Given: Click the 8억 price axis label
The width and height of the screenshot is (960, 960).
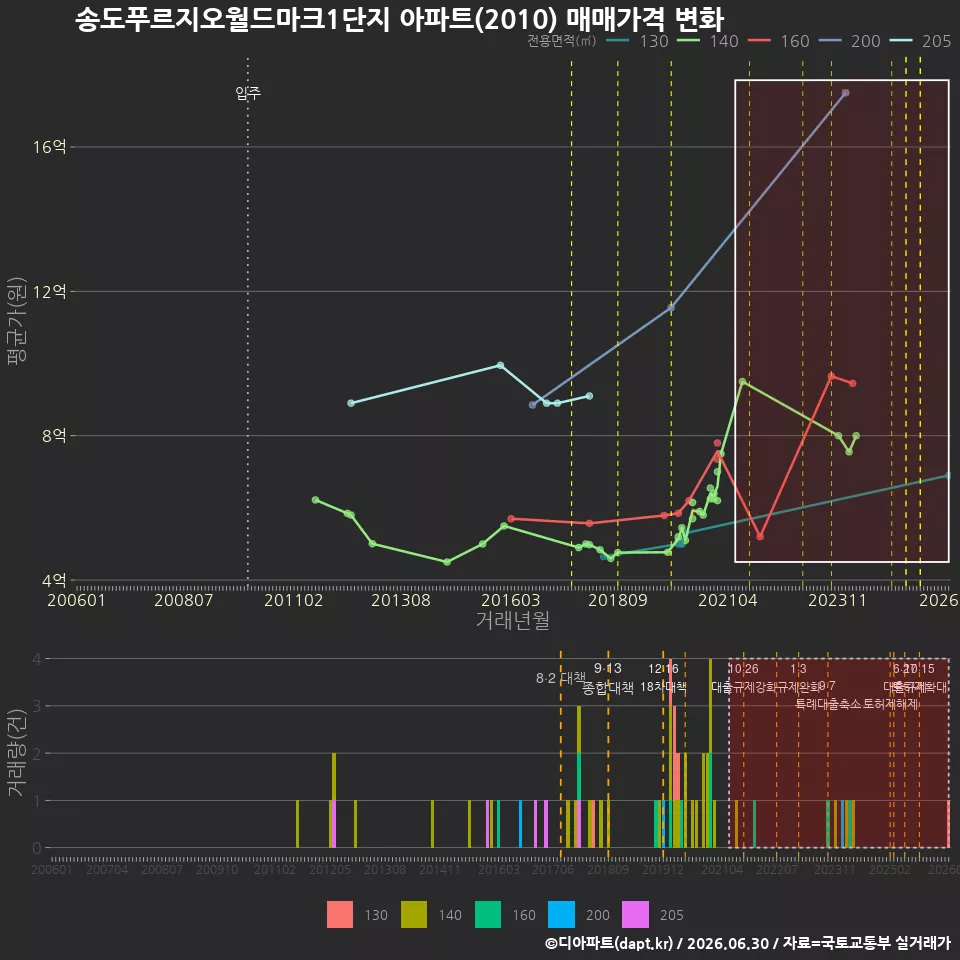Looking at the screenshot, I should 54,436.
